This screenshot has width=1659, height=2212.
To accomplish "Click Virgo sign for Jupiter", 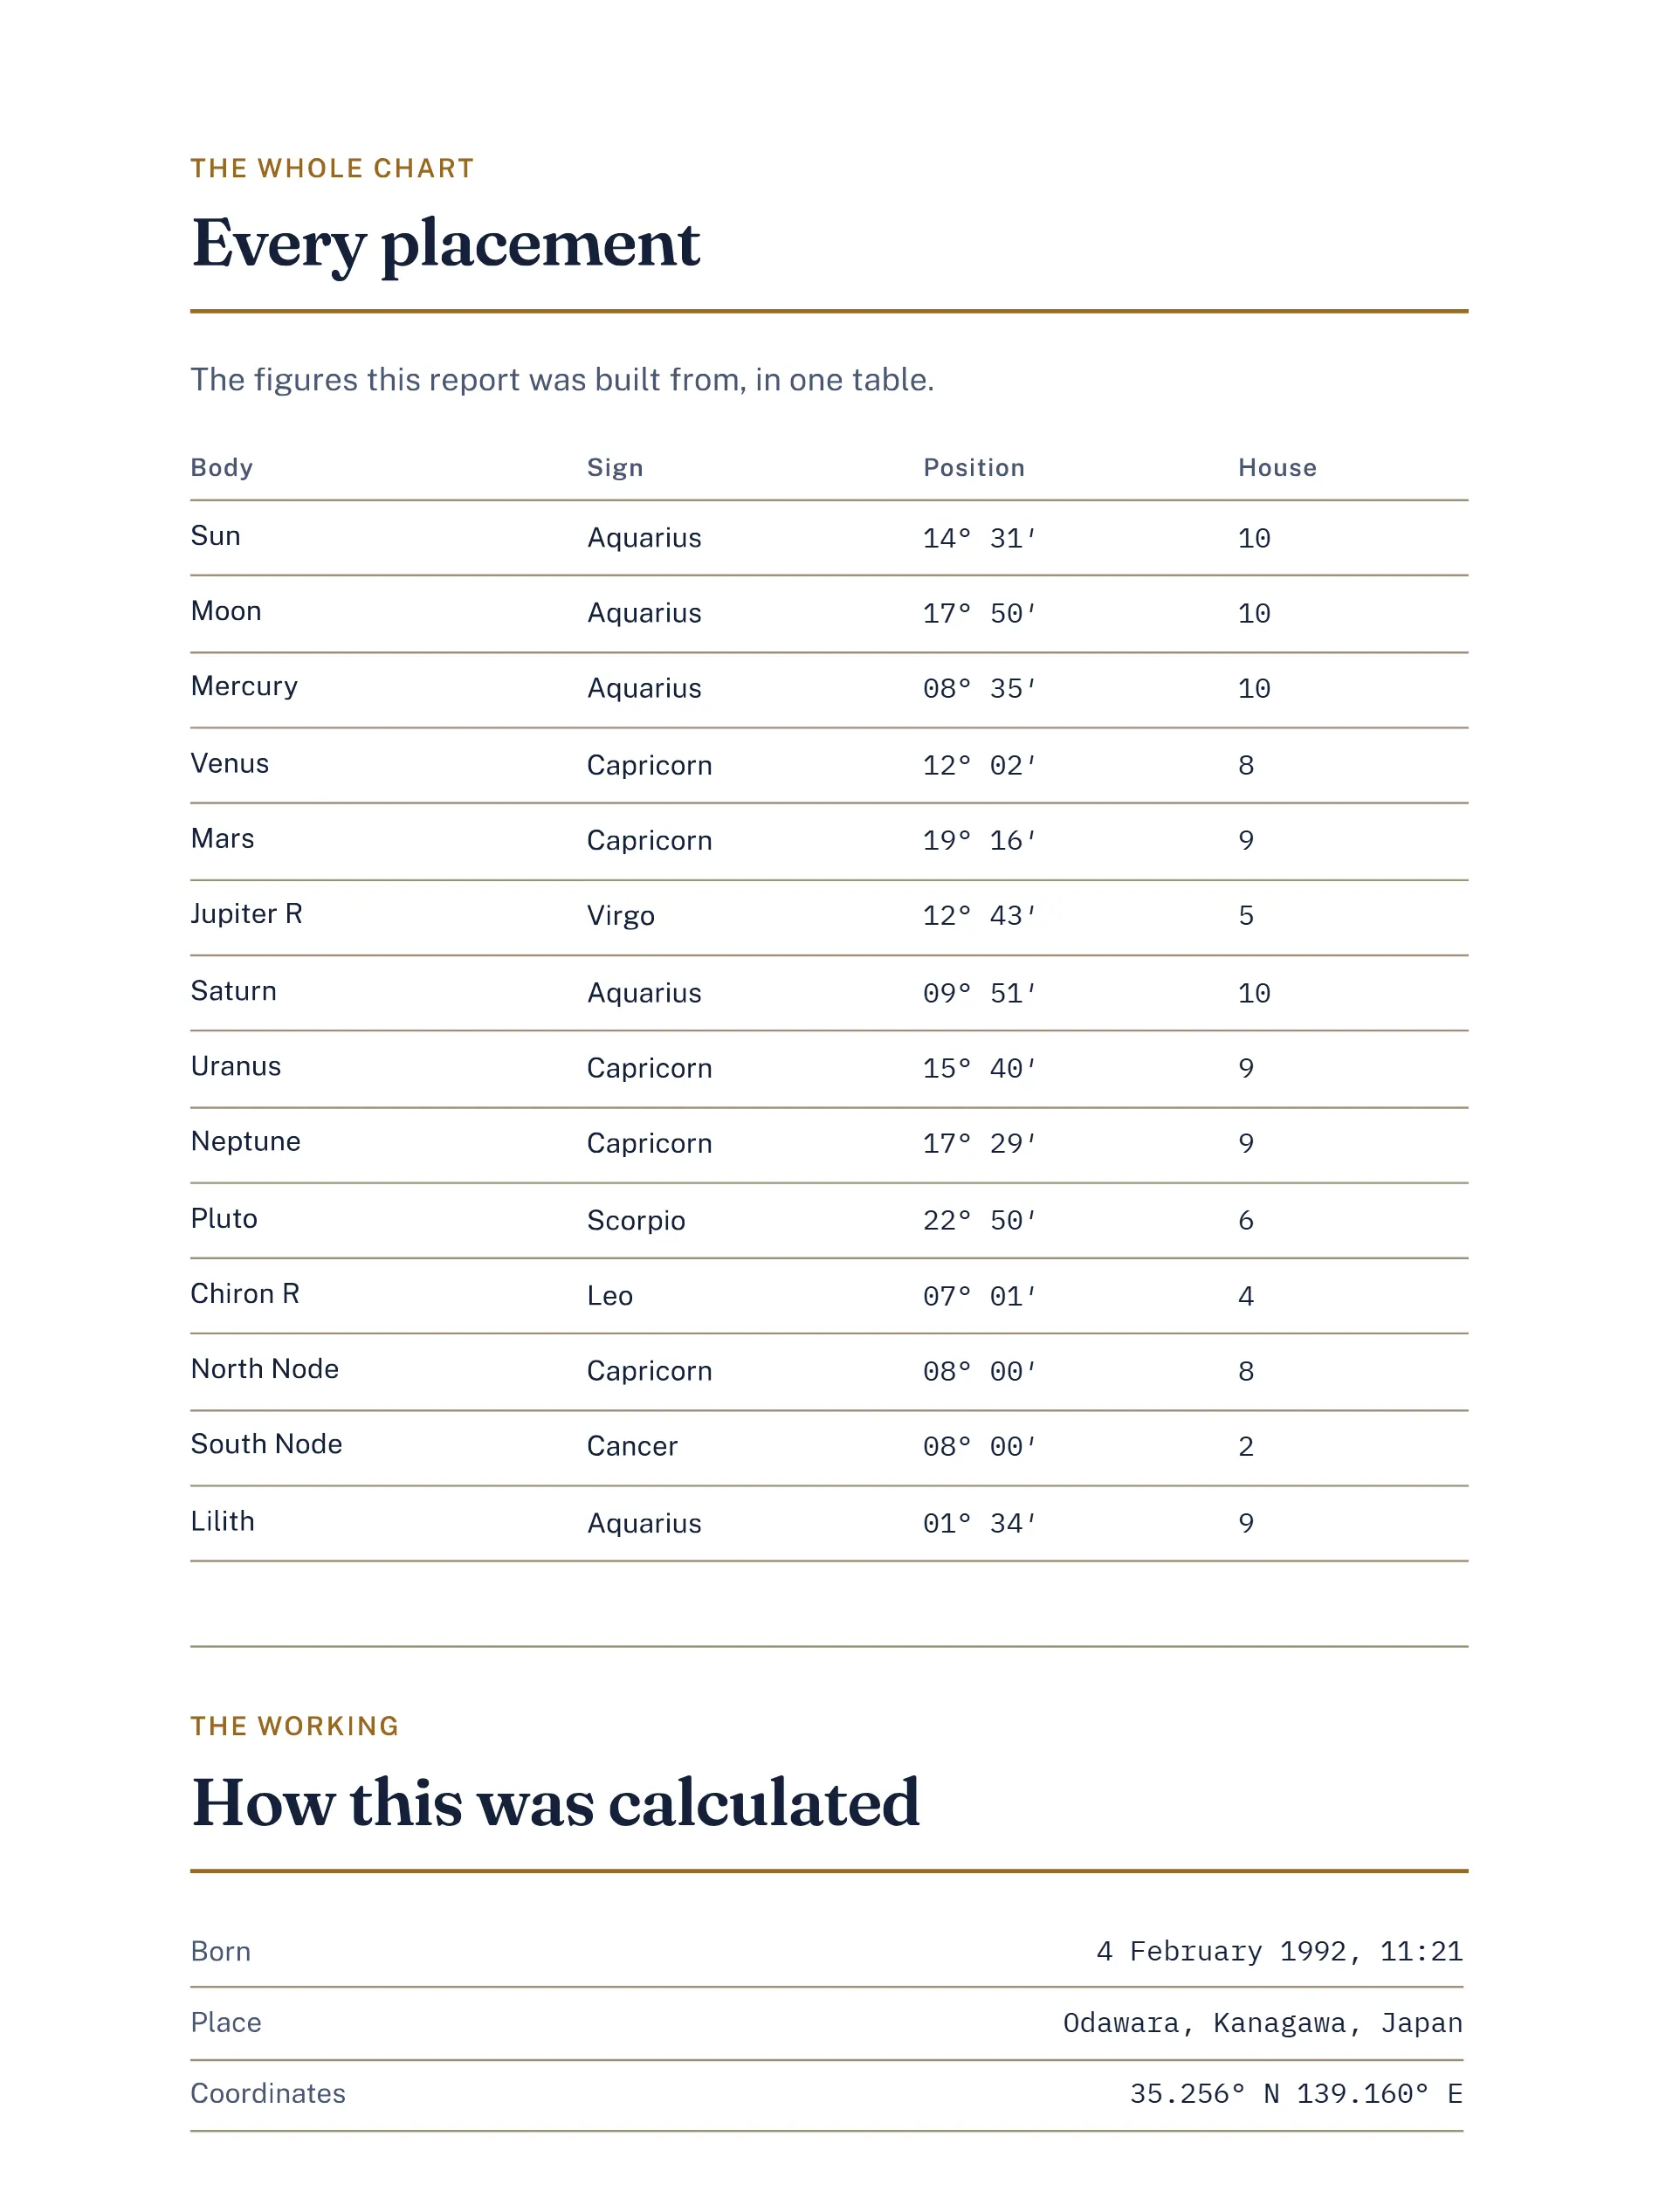I will tap(620, 915).
